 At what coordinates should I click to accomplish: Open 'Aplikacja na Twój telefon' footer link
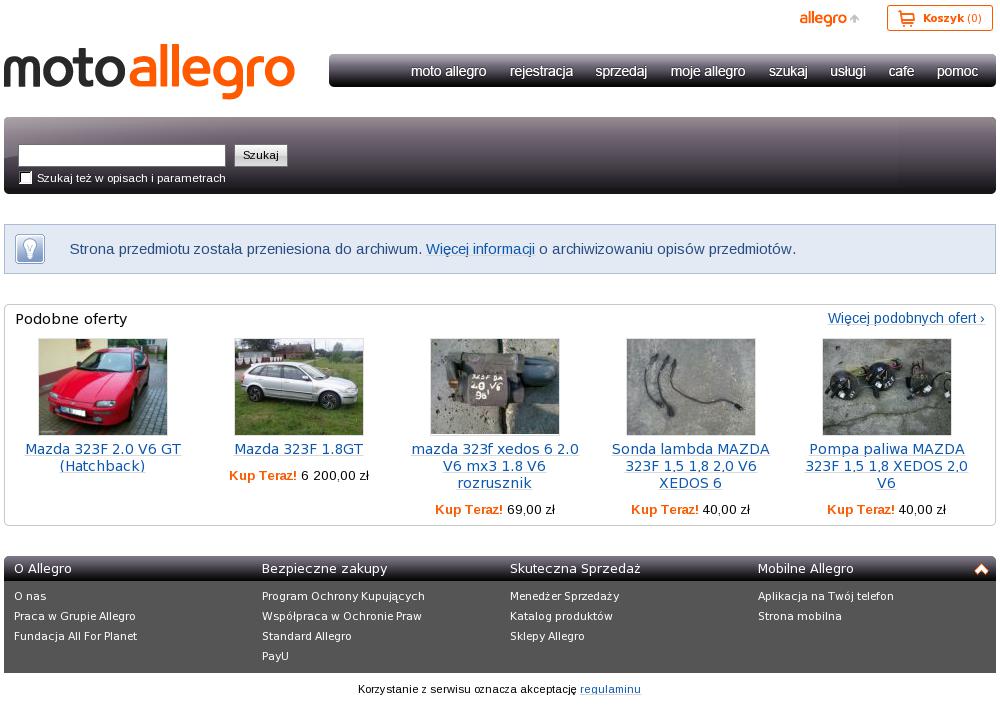(825, 596)
